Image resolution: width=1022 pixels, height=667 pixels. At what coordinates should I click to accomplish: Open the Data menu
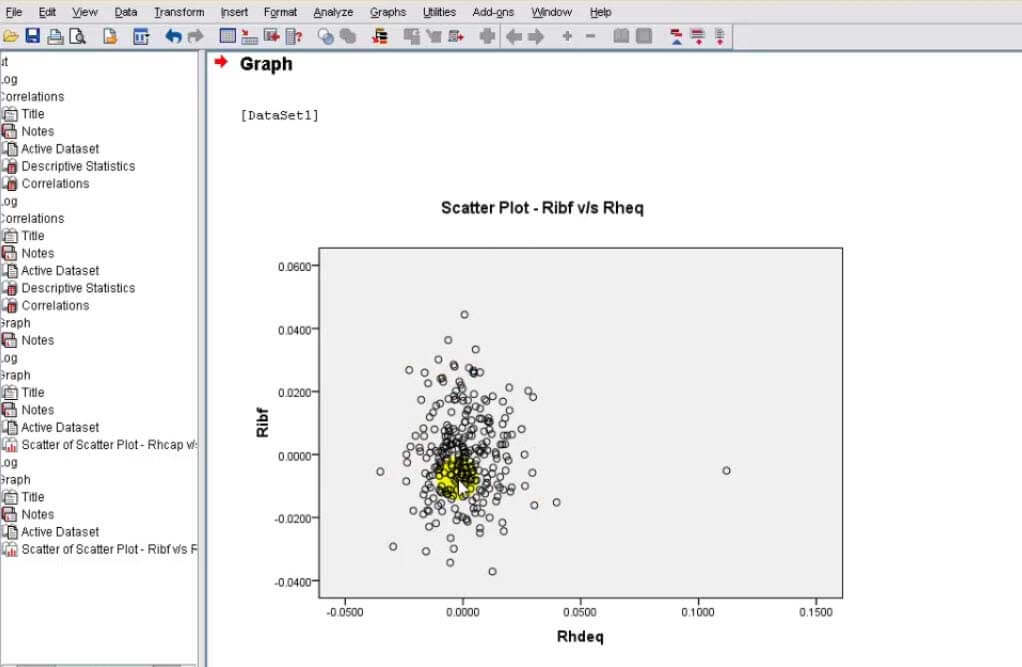(x=126, y=12)
